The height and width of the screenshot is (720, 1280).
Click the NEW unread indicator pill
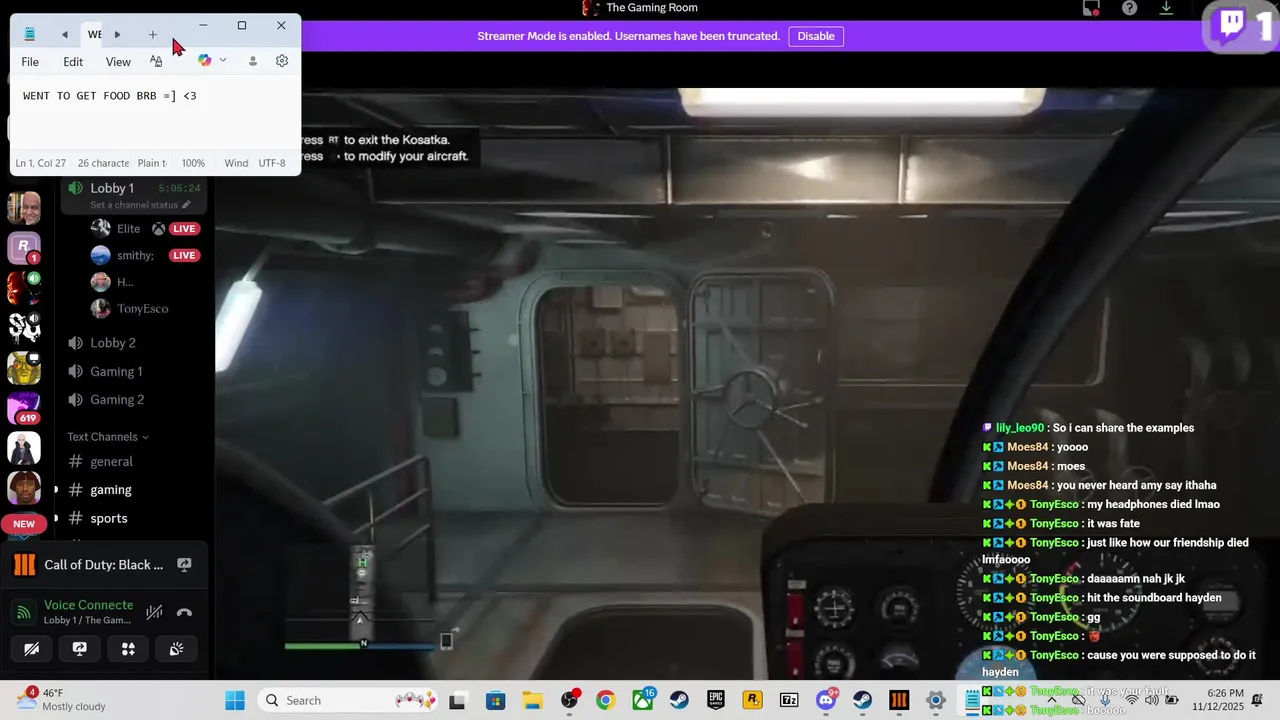(x=24, y=524)
